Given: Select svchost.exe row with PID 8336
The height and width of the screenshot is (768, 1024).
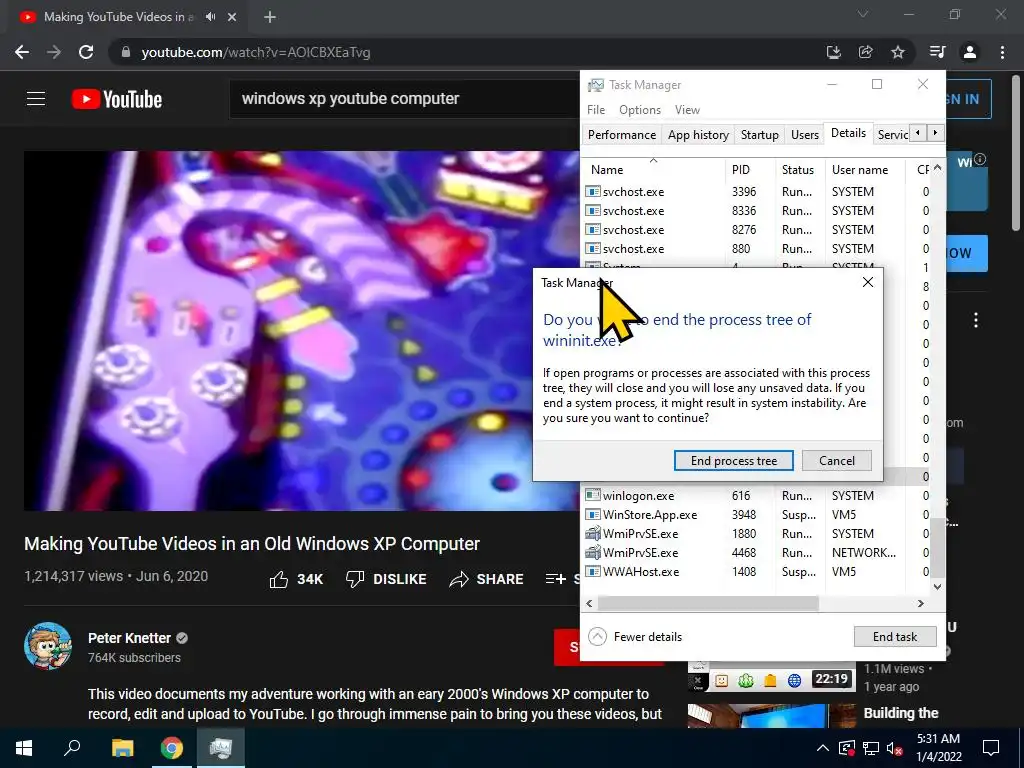Looking at the screenshot, I should (x=756, y=211).
